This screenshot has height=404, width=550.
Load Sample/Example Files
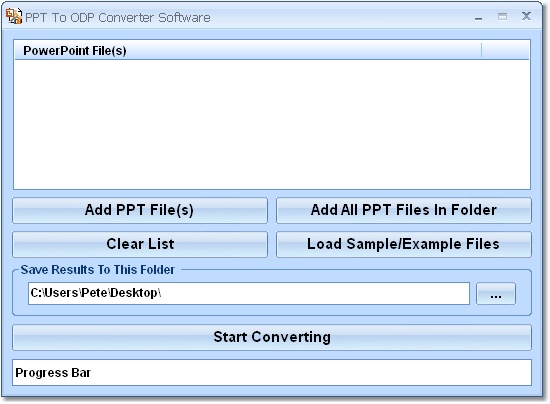pos(404,244)
